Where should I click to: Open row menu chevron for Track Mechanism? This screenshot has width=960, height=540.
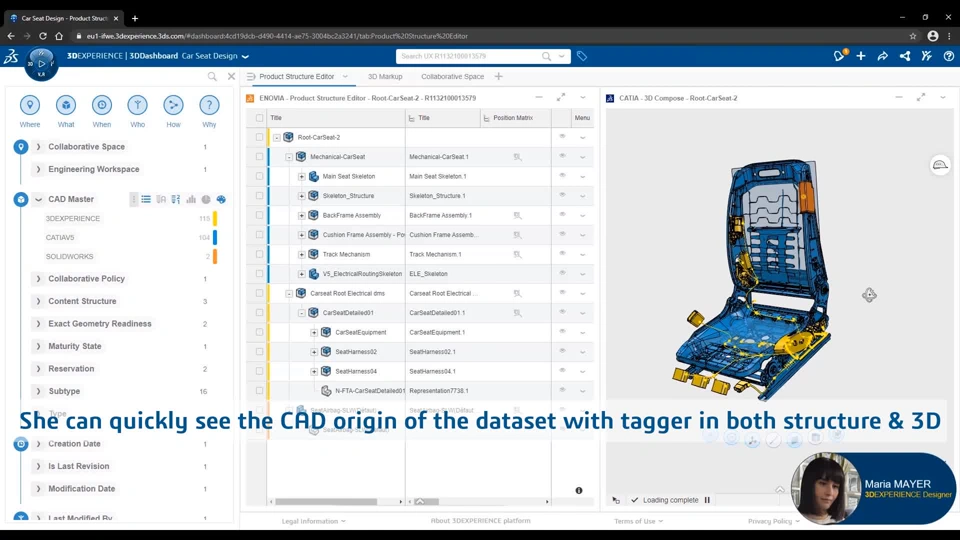[582, 255]
